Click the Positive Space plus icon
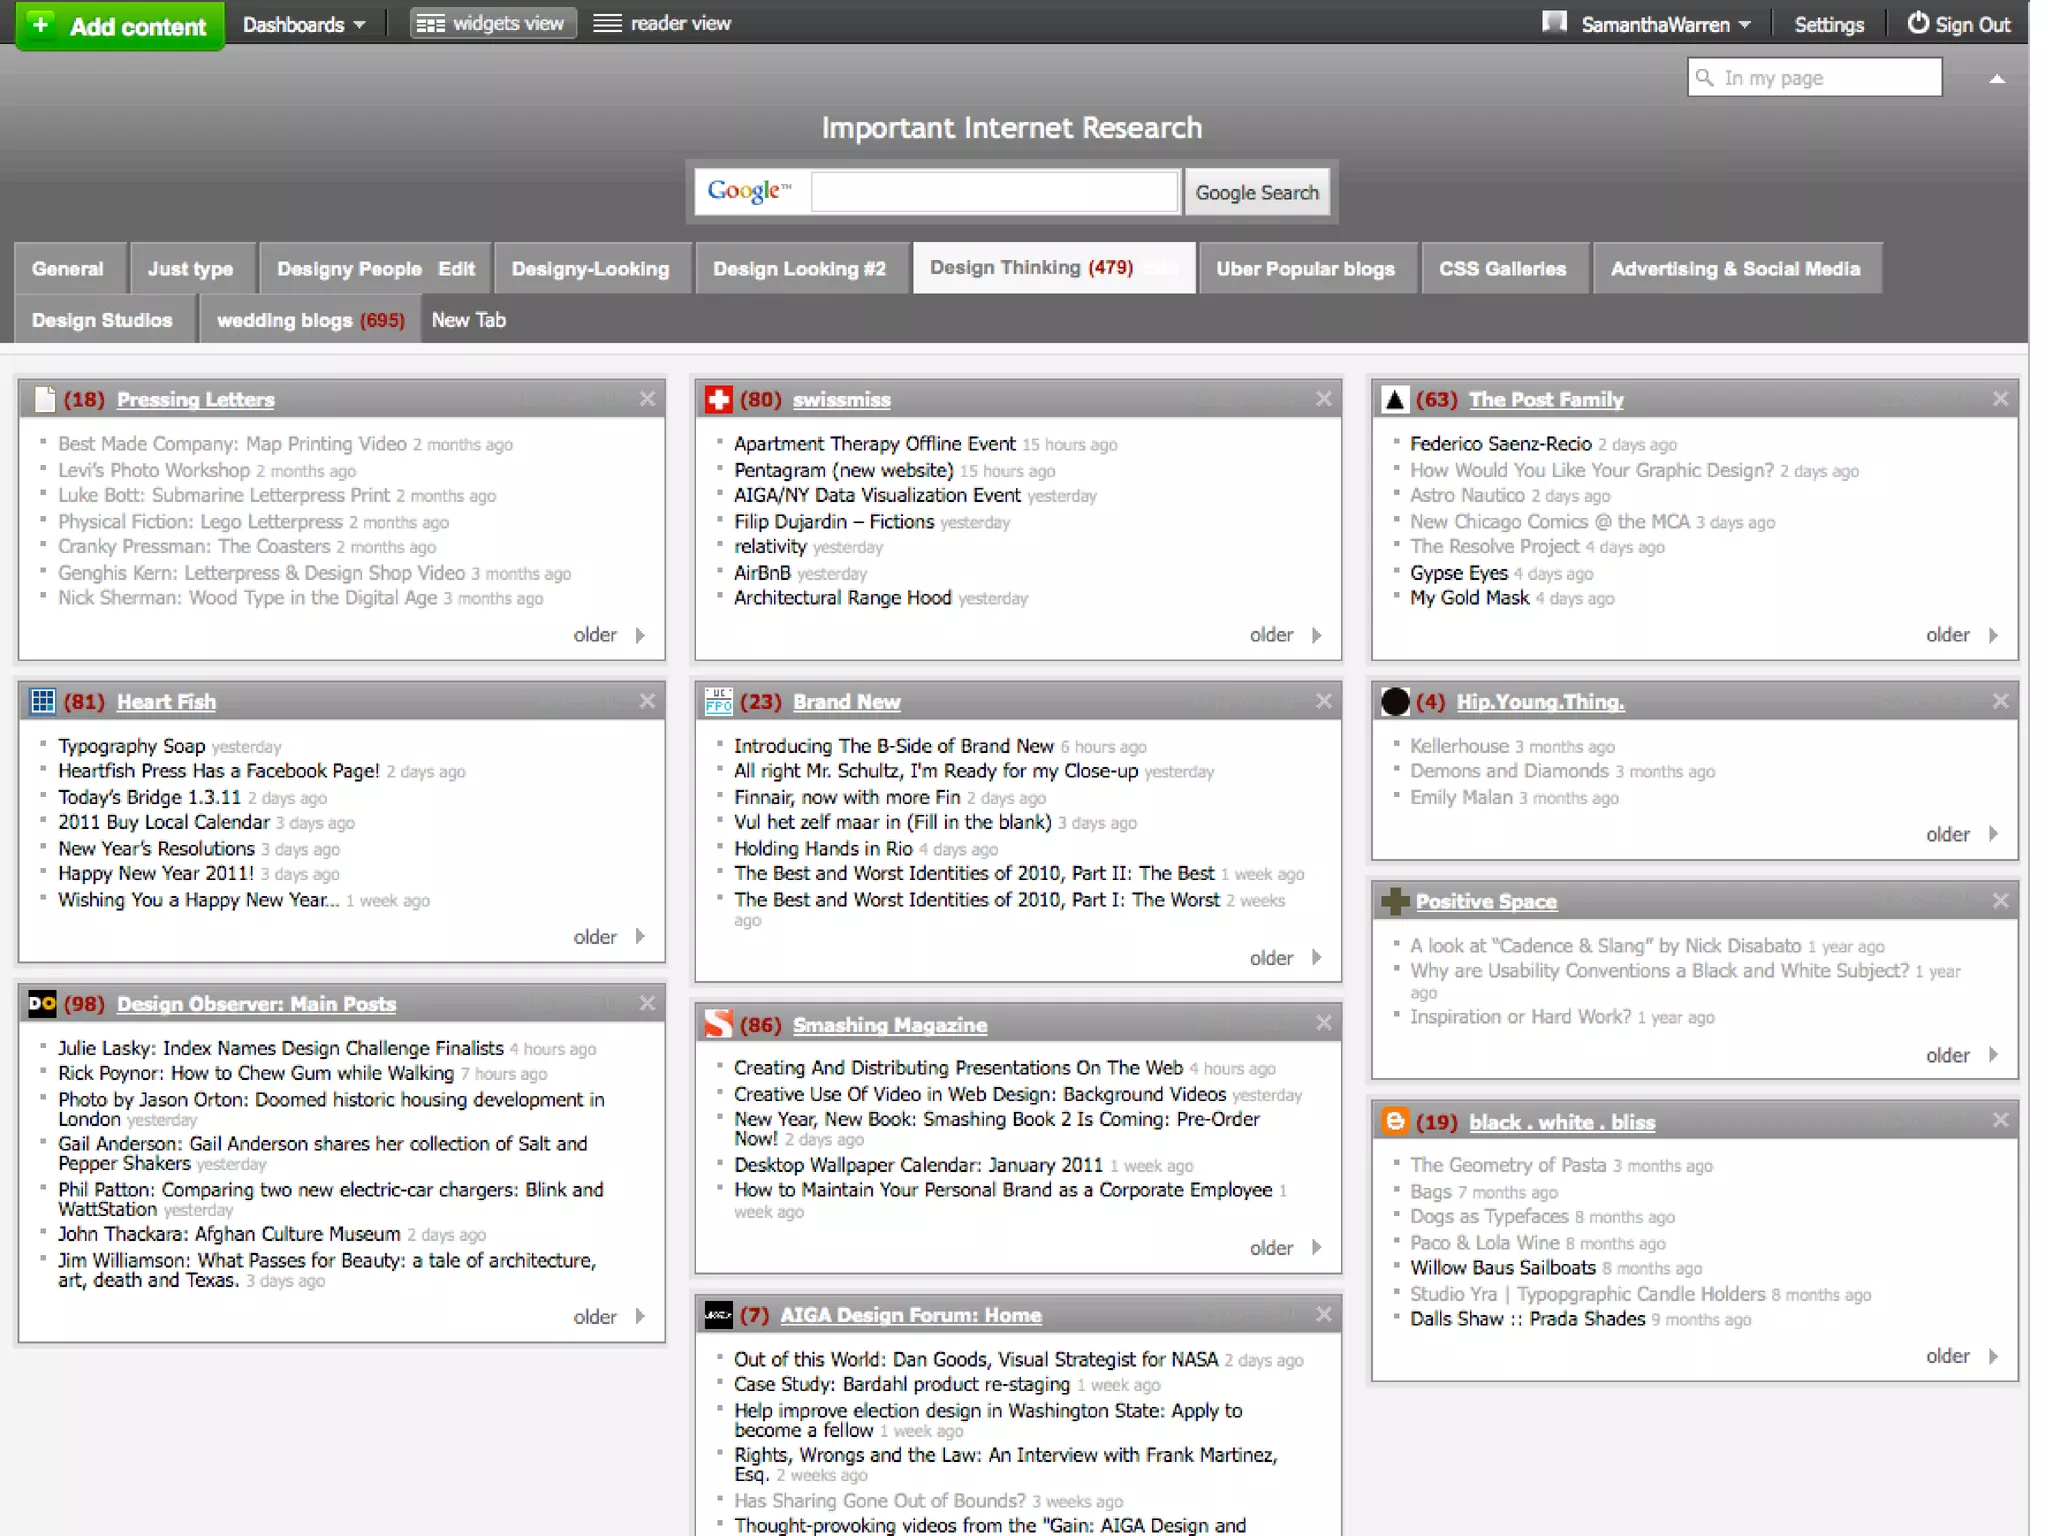 coord(1395,902)
